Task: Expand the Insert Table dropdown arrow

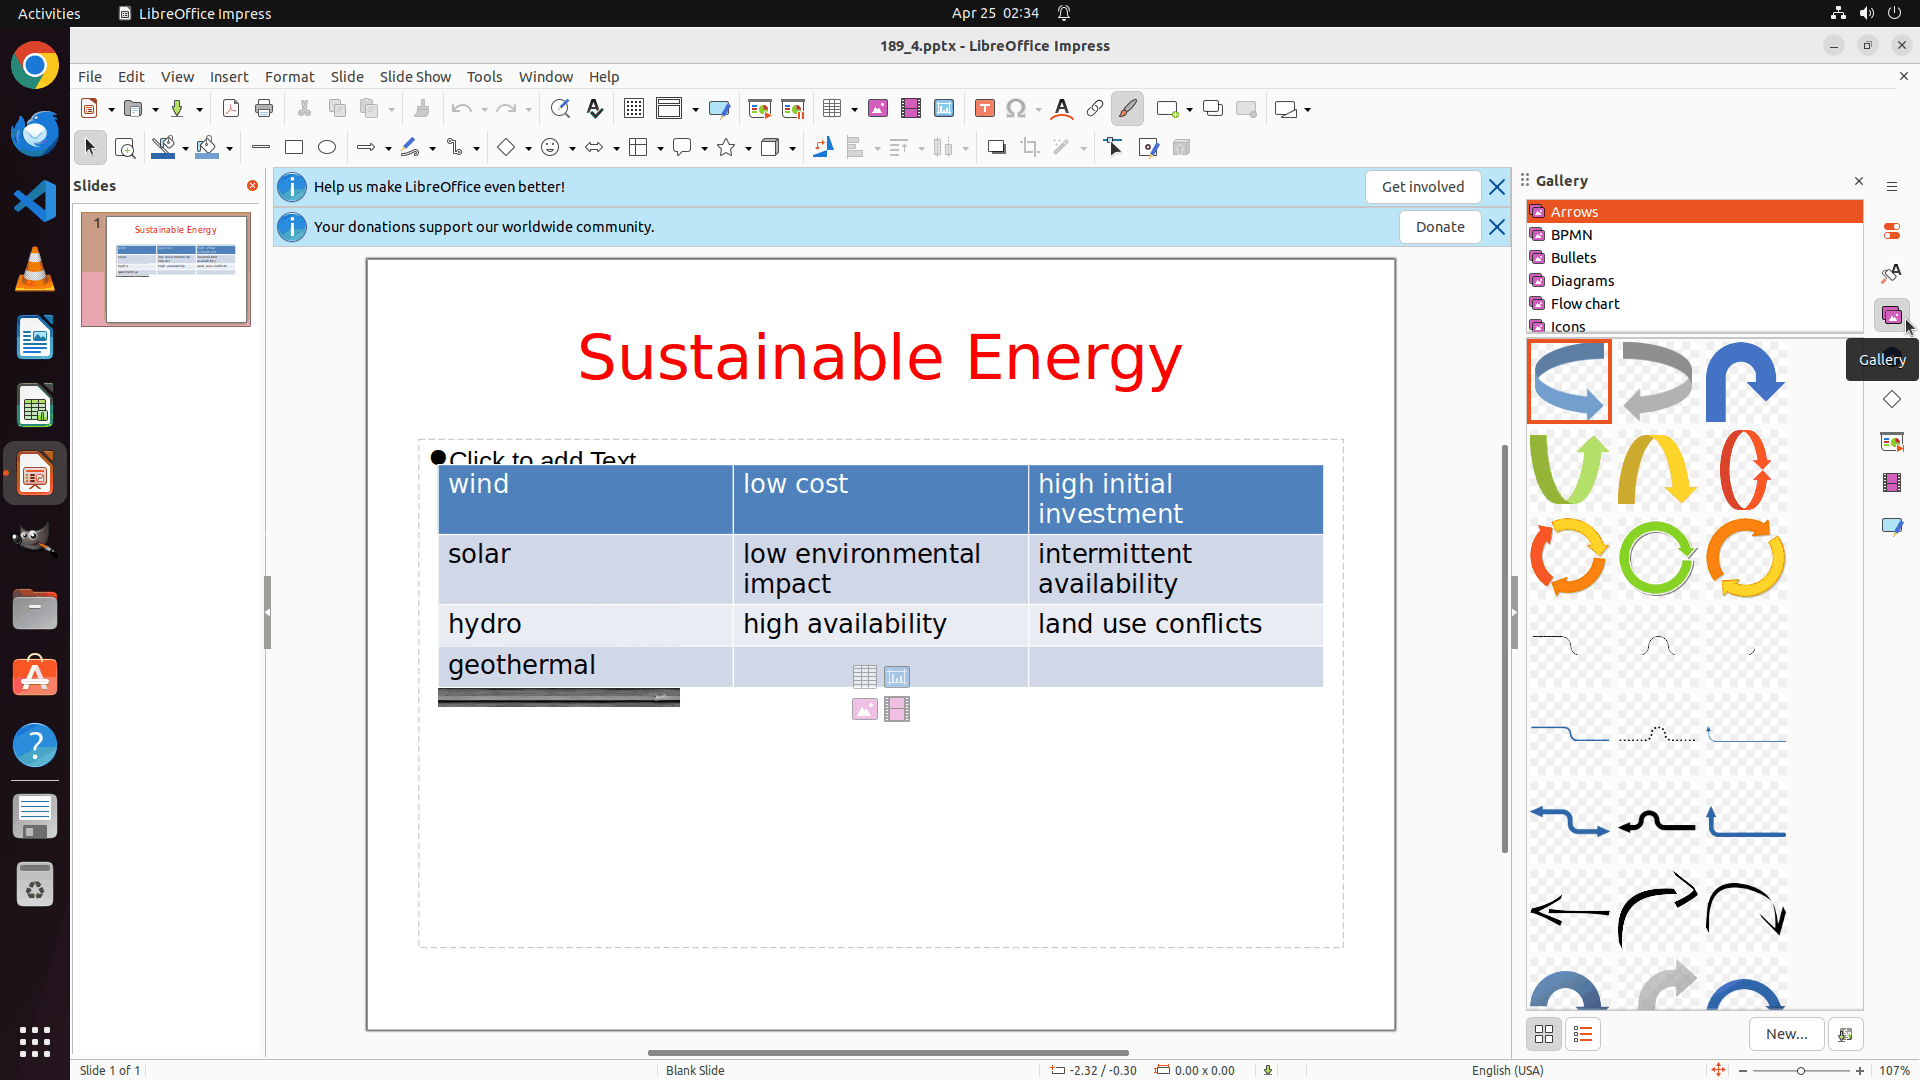Action: 854,110
